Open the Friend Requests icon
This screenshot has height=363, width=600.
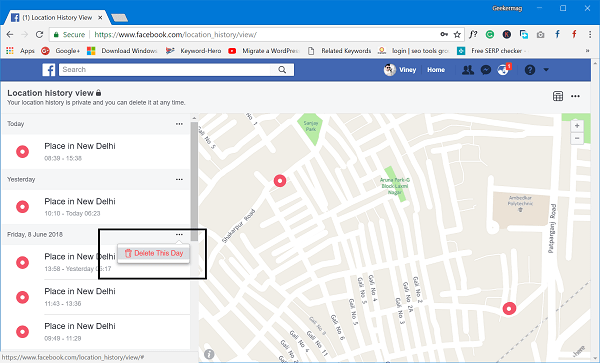(x=468, y=70)
